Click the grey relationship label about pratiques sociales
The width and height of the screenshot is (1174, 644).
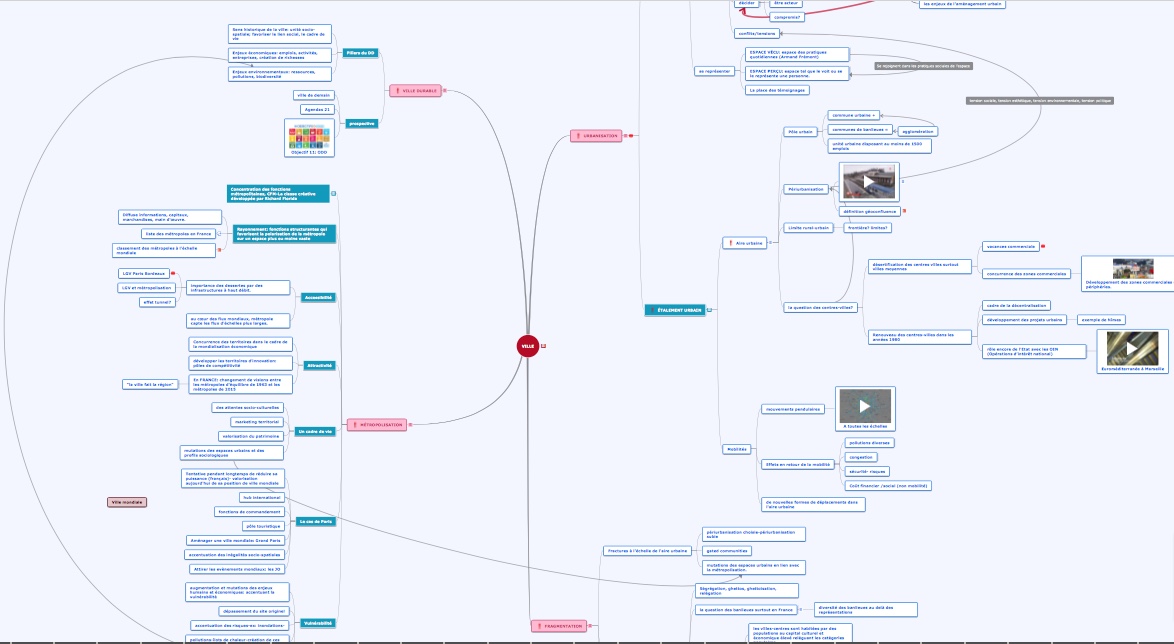[x=923, y=66]
